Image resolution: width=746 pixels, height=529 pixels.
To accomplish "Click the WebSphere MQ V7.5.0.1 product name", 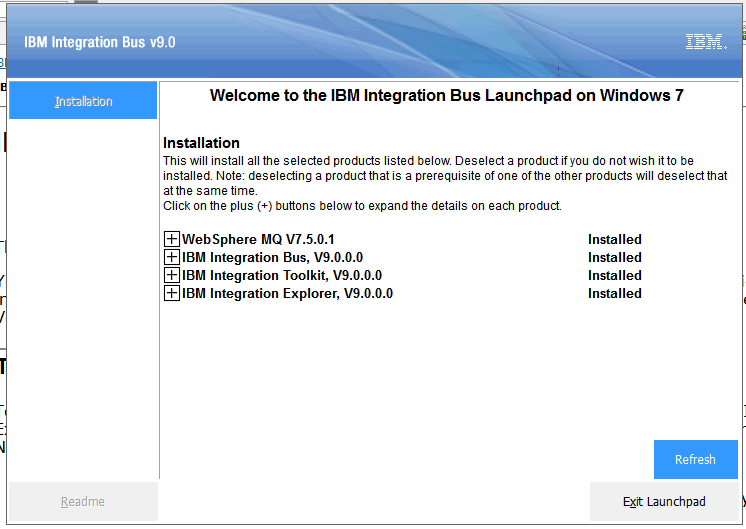I will tap(258, 239).
